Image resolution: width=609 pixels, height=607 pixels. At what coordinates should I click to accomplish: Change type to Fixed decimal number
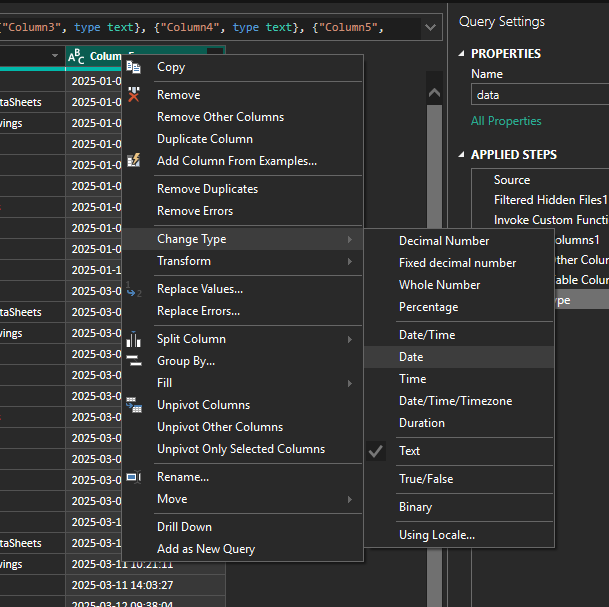[458, 263]
